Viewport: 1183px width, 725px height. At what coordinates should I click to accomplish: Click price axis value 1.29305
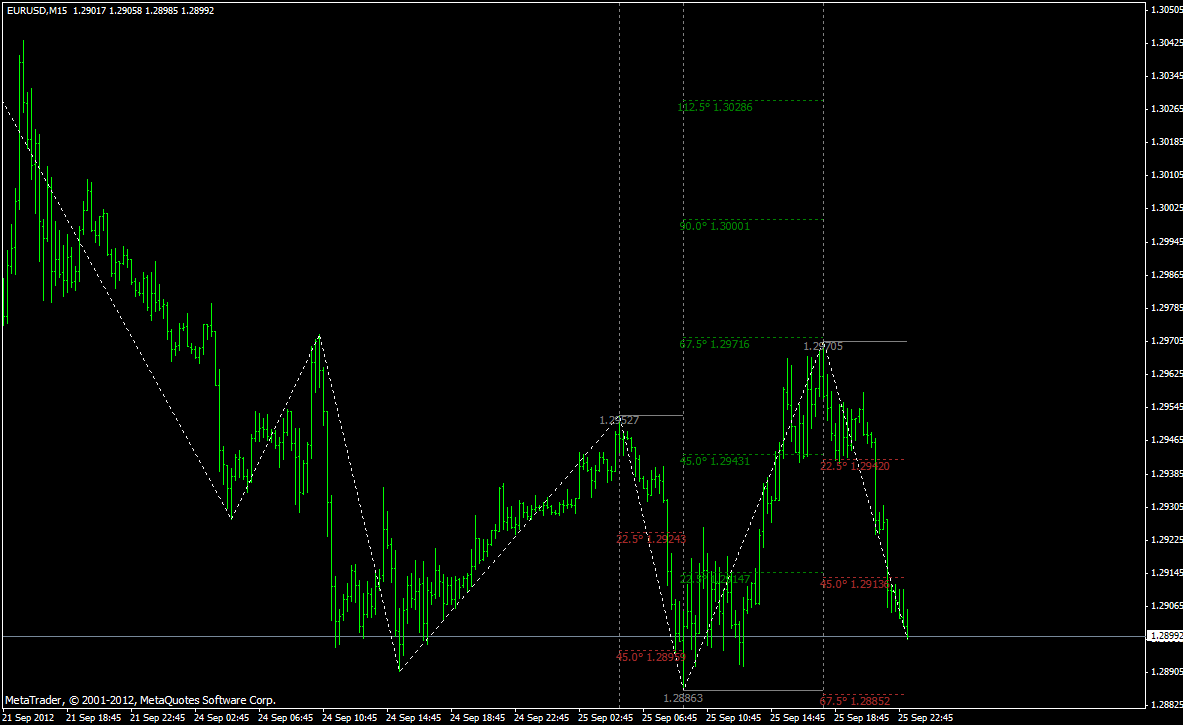coord(1166,506)
